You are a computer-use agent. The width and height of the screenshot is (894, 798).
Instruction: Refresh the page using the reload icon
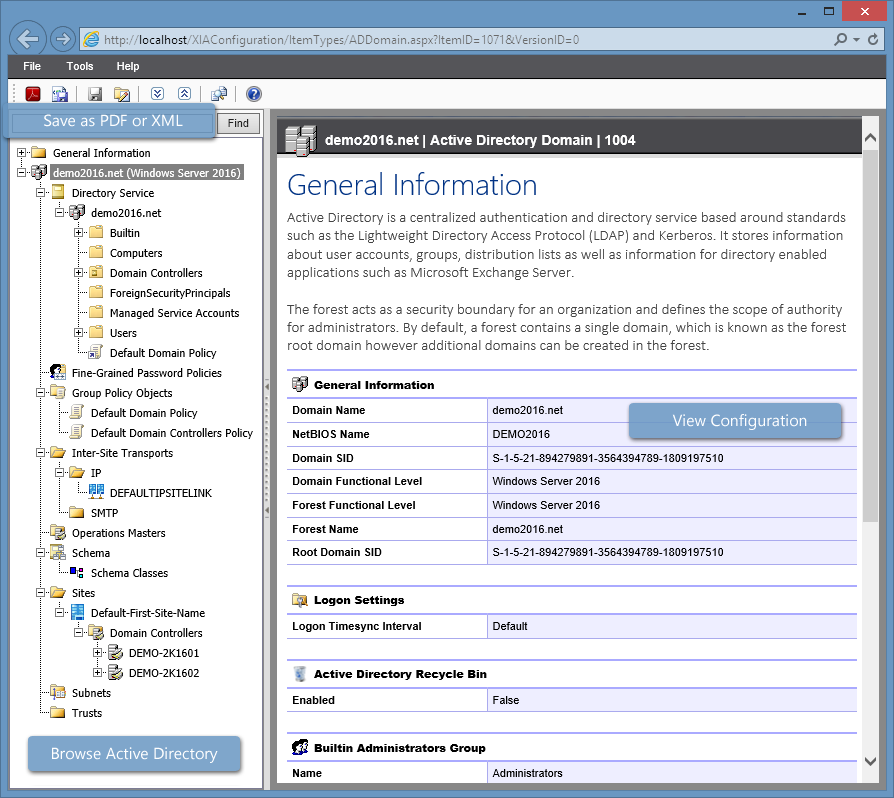coord(873,39)
